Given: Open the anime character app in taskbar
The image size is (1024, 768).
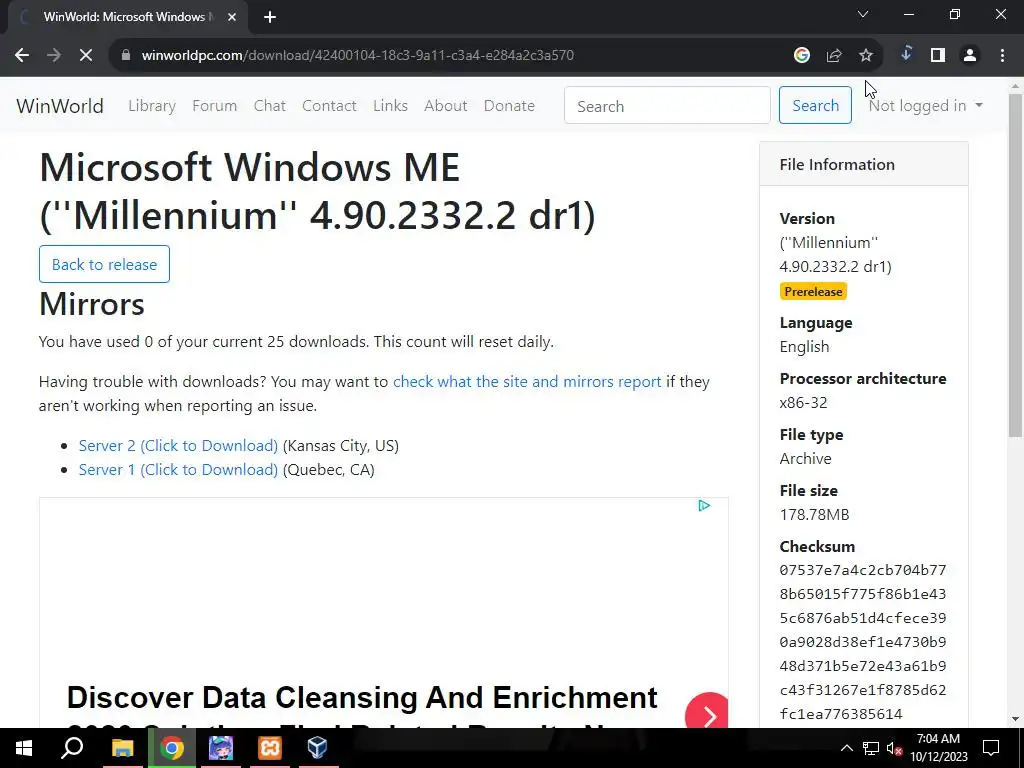Looking at the screenshot, I should pyautogui.click(x=221, y=748).
